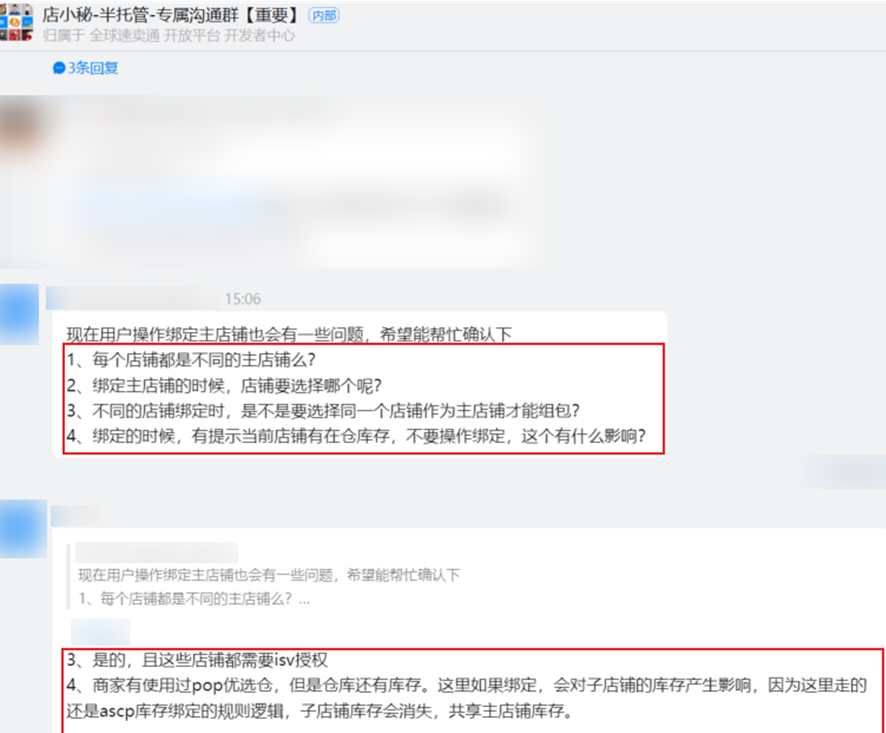Screen dimensions: 886x733
Task: Select question 3 about 组包 main store
Action: (323, 411)
